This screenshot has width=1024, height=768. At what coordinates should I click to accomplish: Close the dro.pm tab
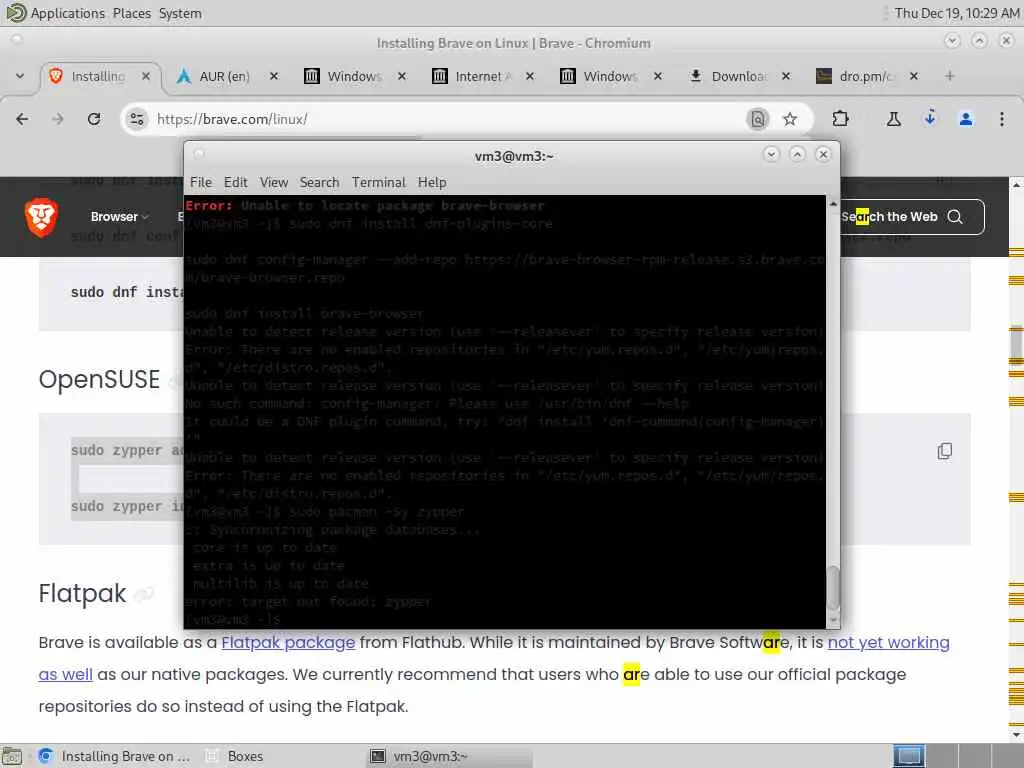click(x=914, y=76)
